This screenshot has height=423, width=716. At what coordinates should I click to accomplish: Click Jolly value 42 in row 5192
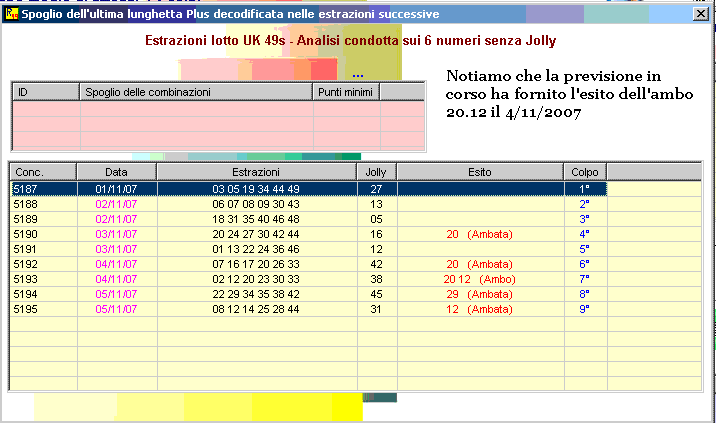pyautogui.click(x=376, y=264)
